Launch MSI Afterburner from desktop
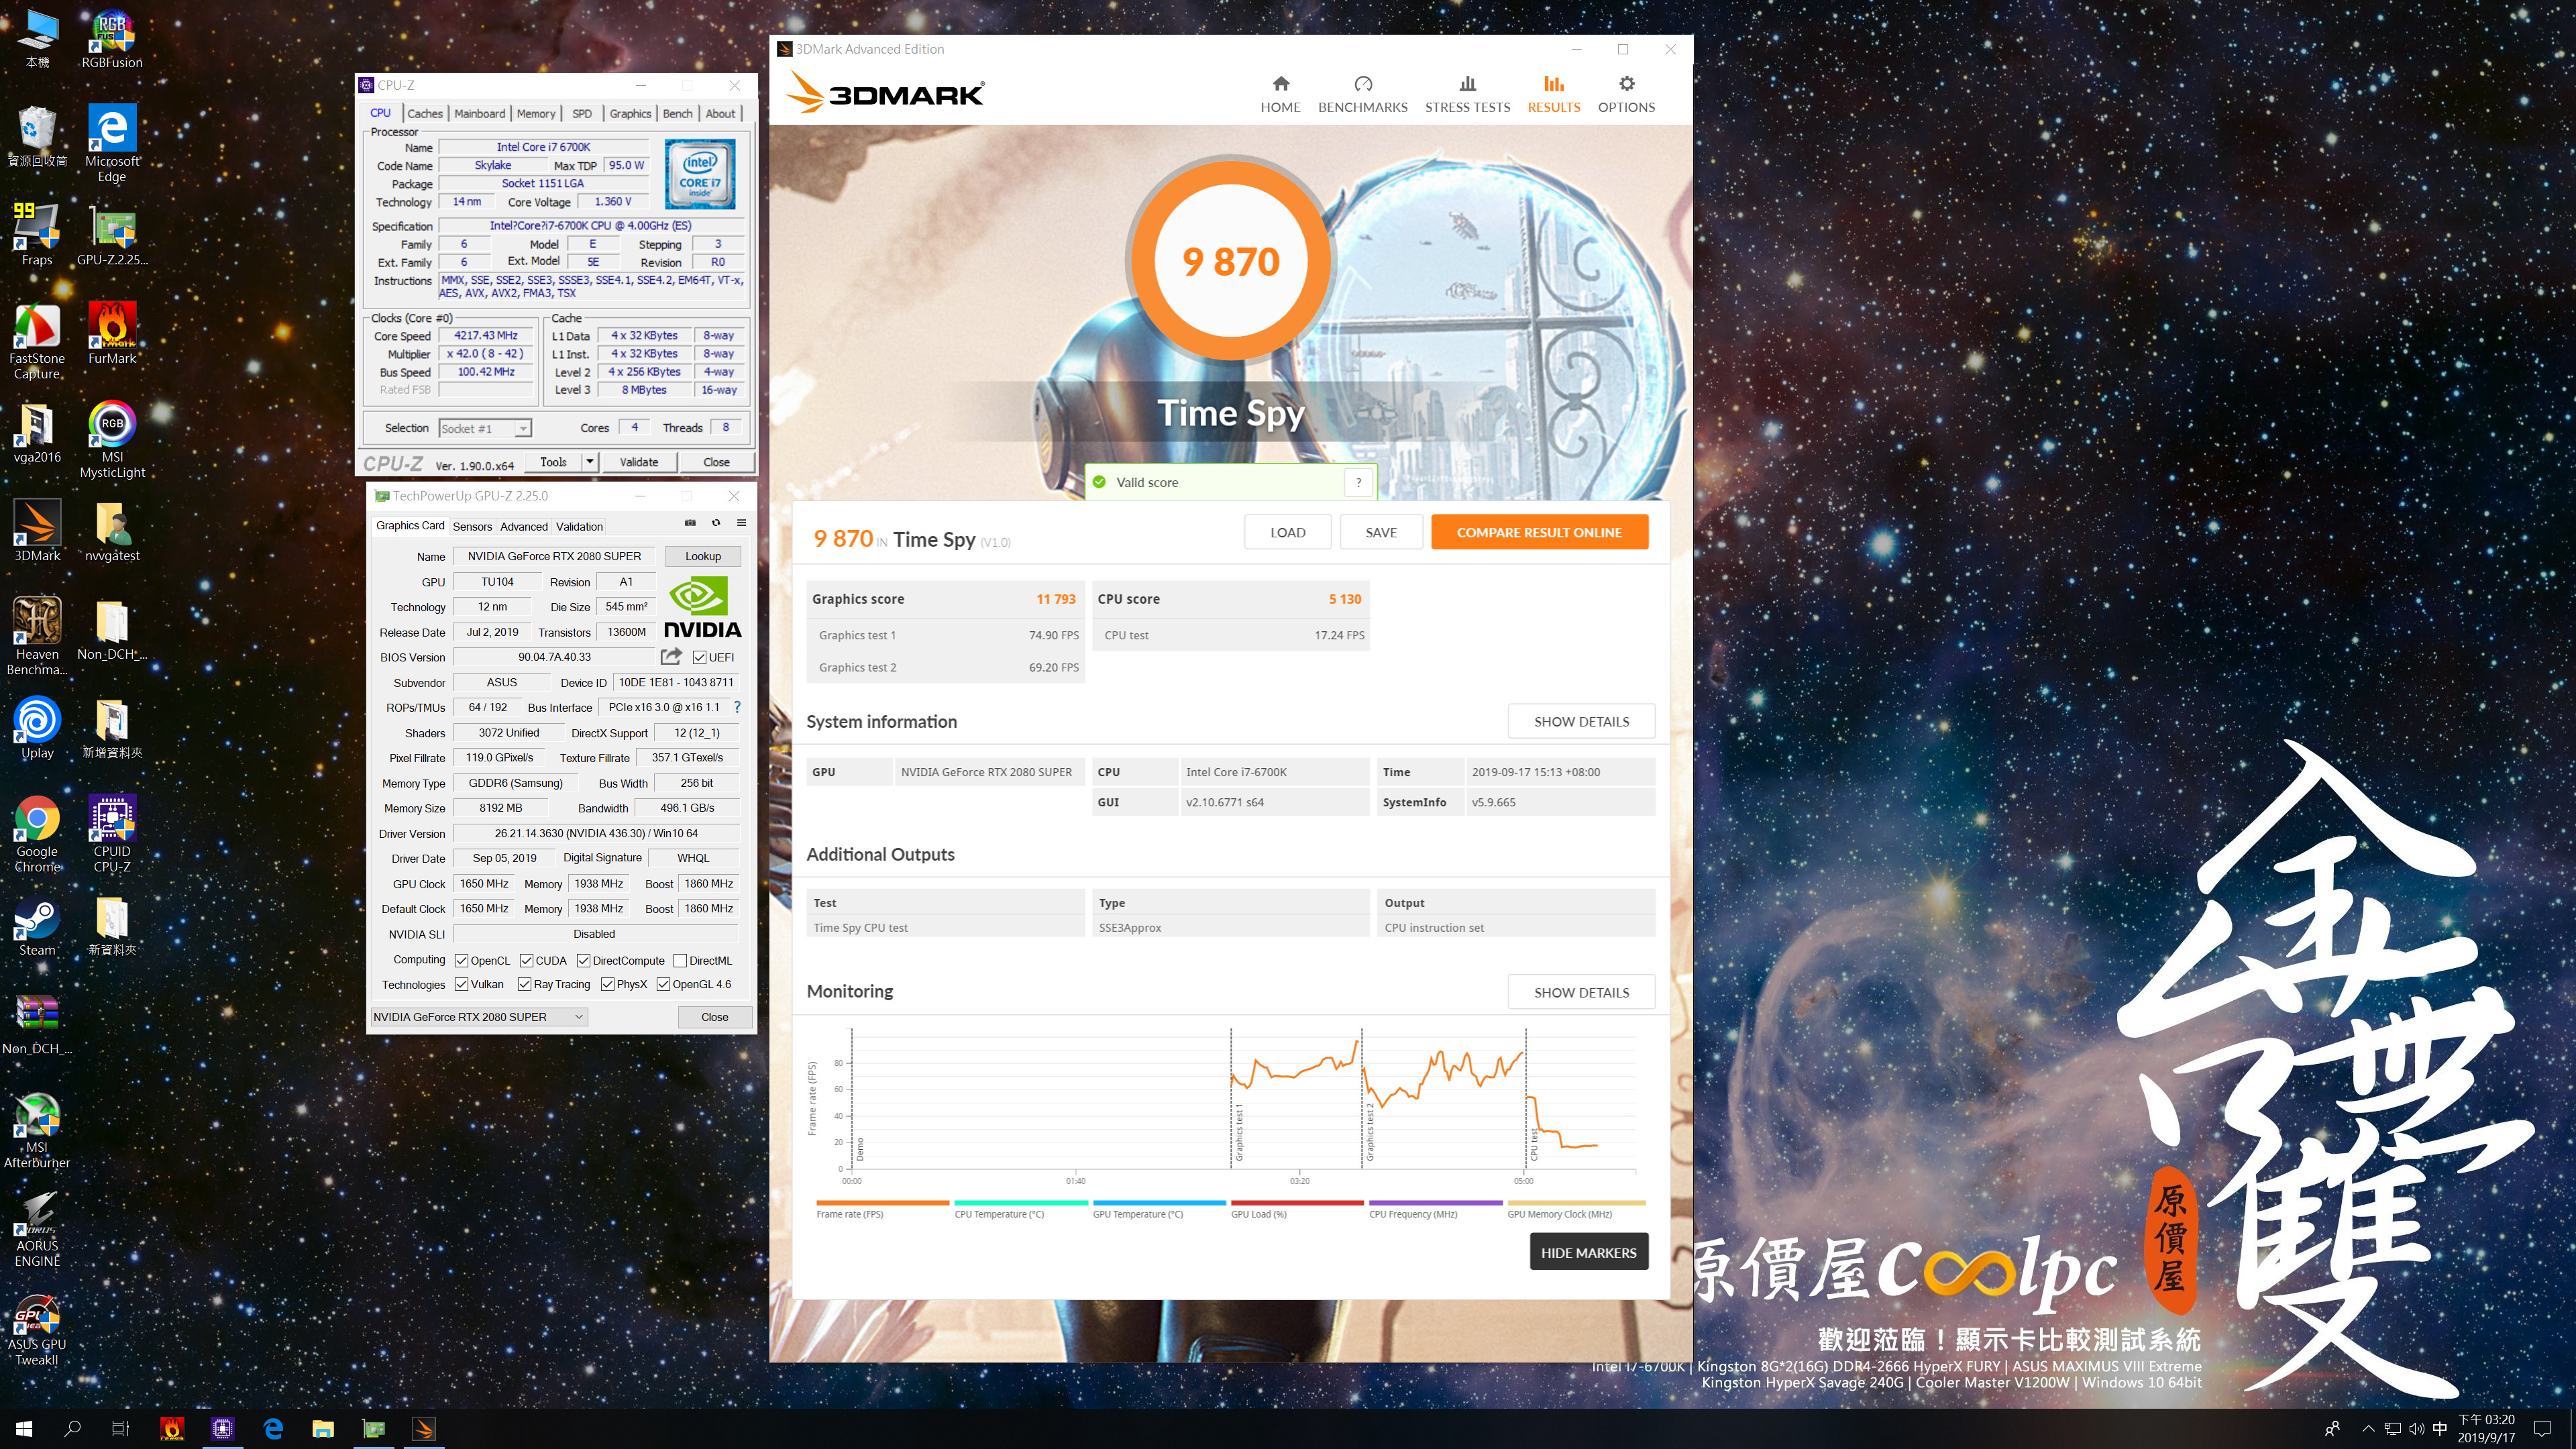Screen dimensions: 2576x1449 pyautogui.click(x=37, y=1131)
